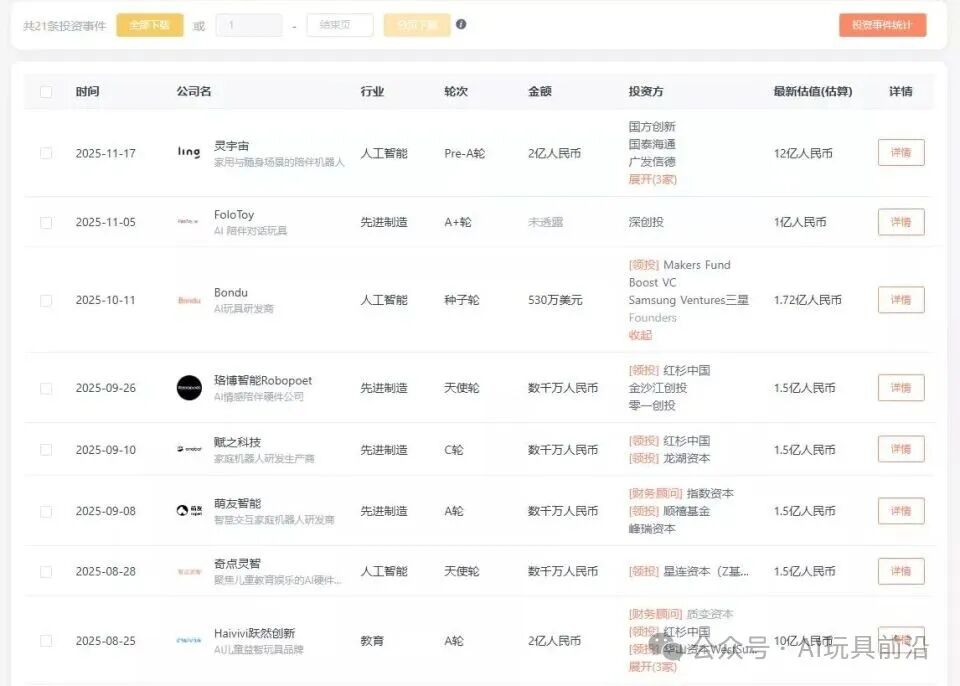The image size is (960, 686).
Task: Click the 灵宇宙 ling company logo
Action: 189,152
